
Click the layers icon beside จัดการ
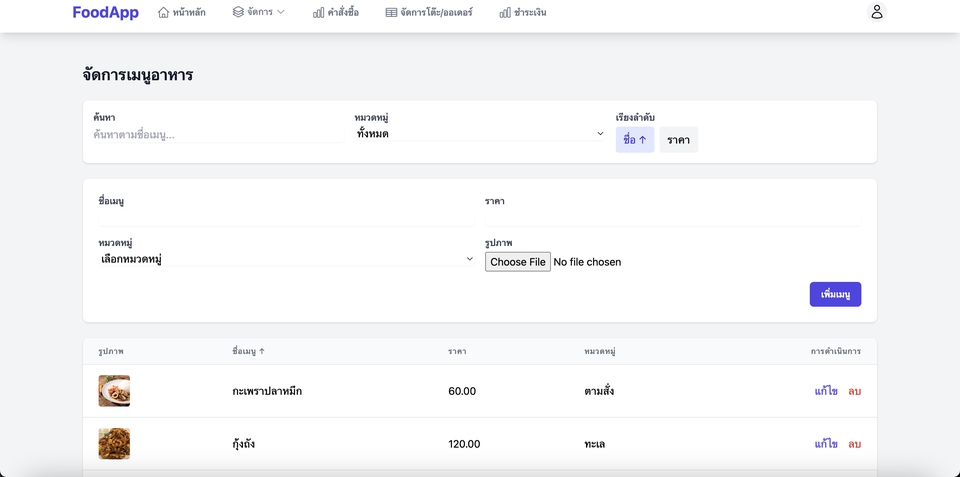tap(238, 12)
